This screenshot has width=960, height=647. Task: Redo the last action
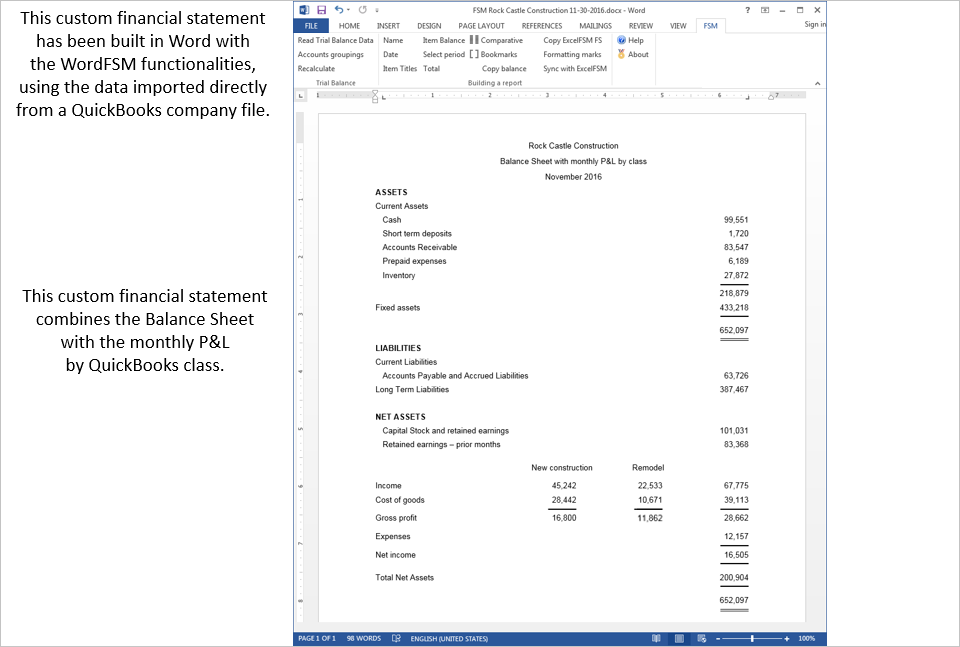(362, 10)
